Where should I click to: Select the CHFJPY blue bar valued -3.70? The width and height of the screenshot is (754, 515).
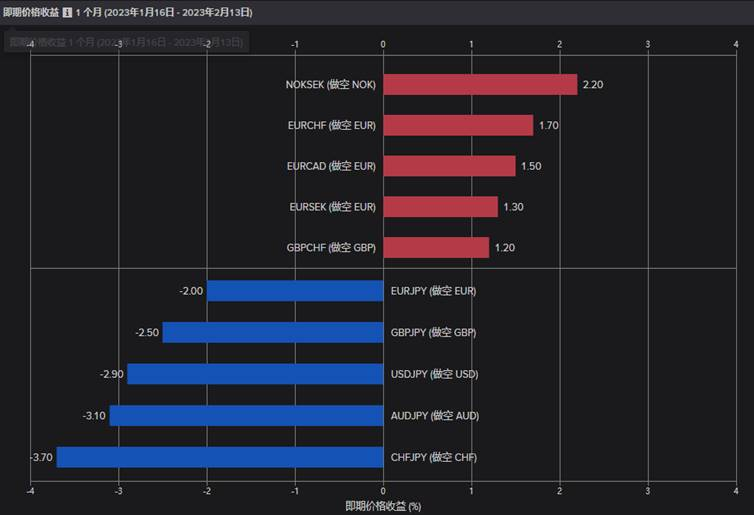point(220,457)
